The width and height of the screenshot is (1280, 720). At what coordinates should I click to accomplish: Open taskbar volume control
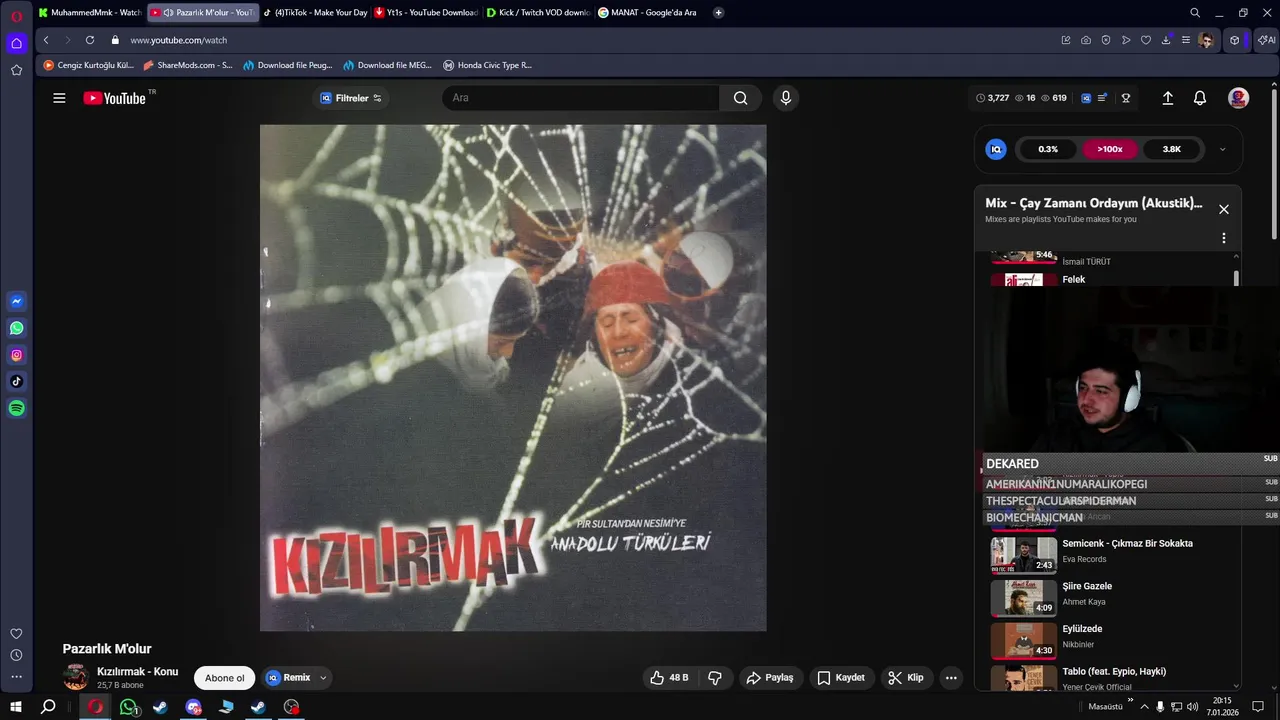[x=1192, y=707]
